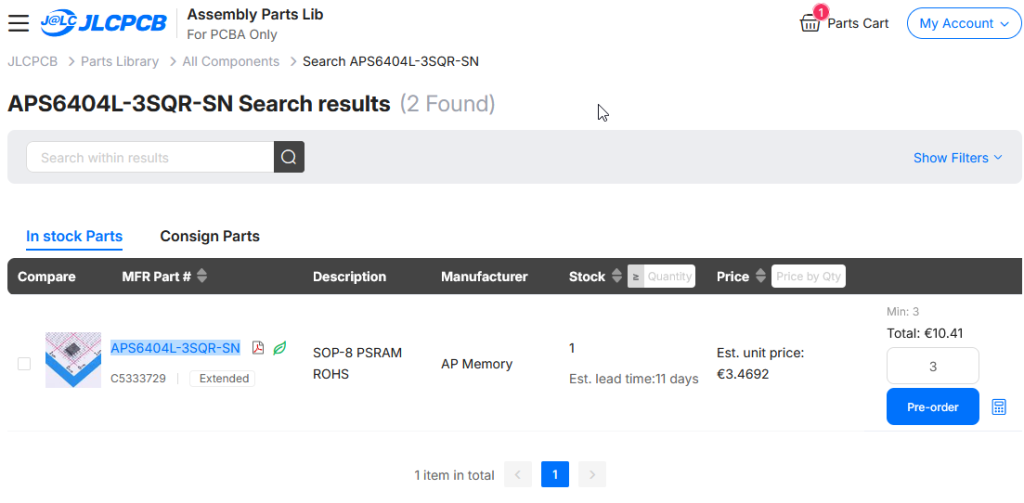Go to previous results page arrow
1024x503 pixels.
[518, 475]
